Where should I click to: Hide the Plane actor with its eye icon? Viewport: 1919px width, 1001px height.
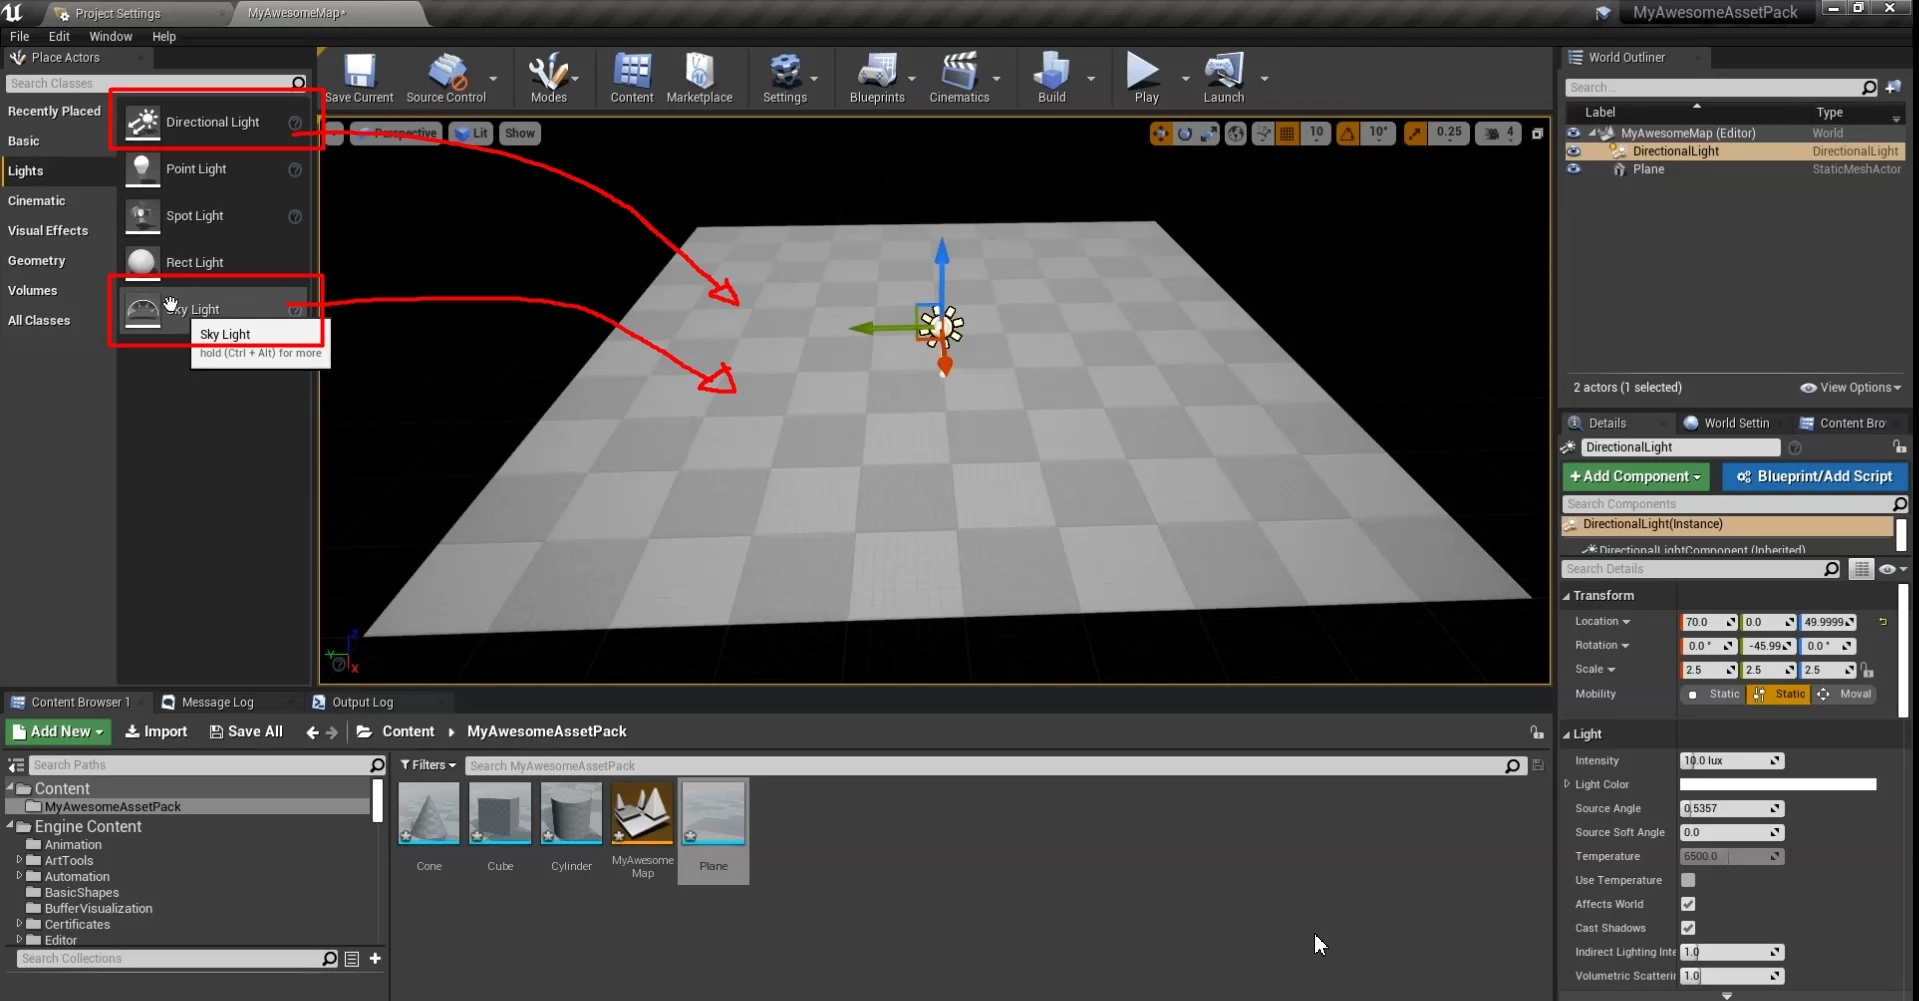pos(1574,169)
